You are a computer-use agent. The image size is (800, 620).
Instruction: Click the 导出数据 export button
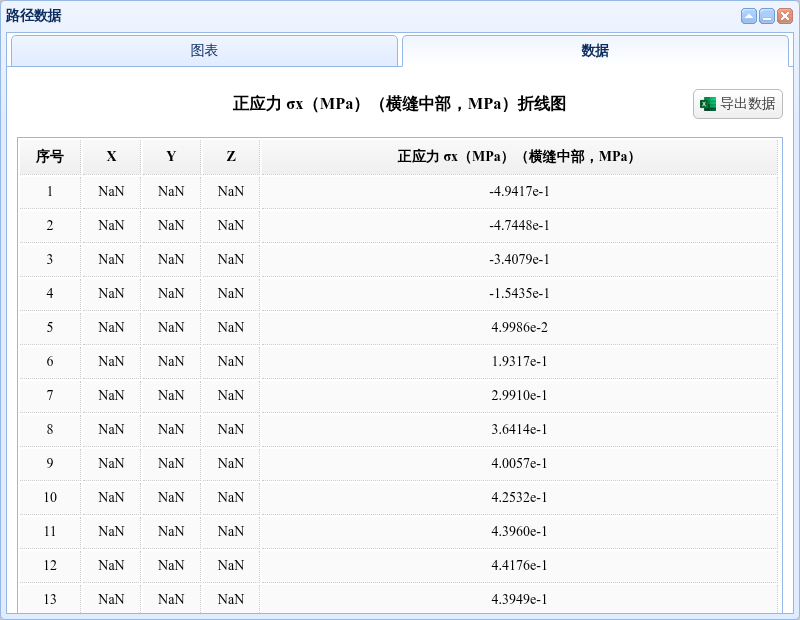click(x=737, y=104)
